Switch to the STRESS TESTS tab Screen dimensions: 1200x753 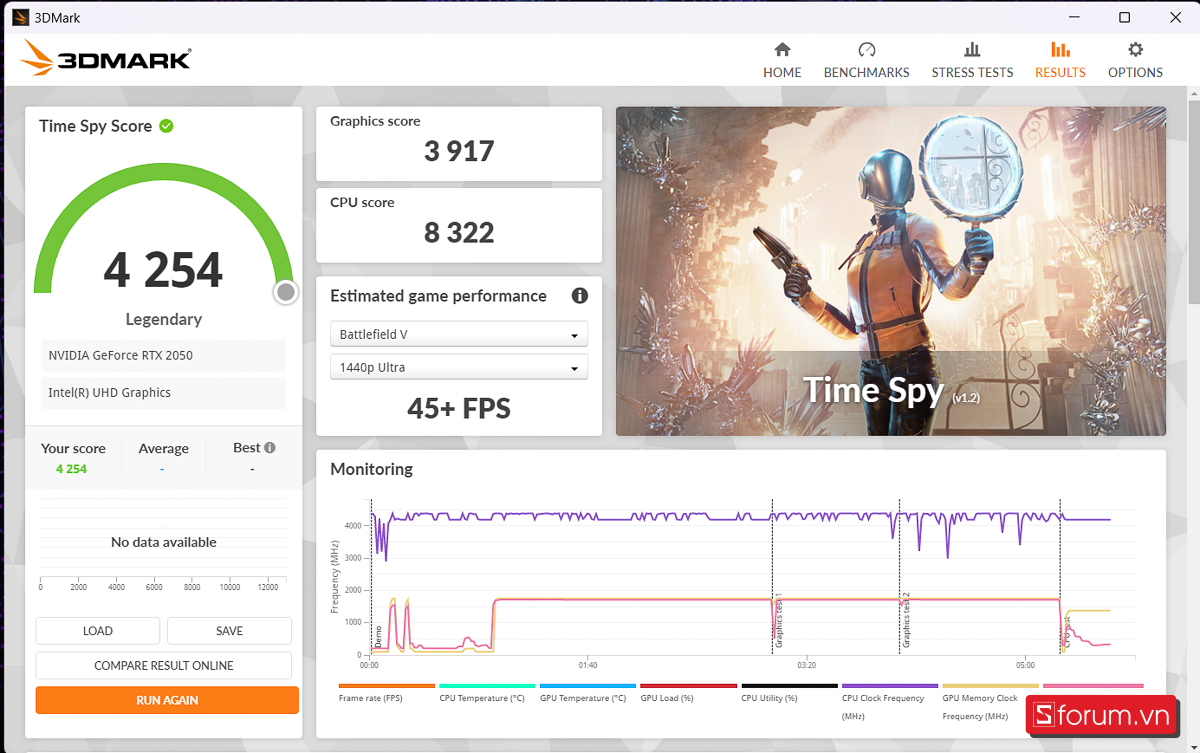click(x=972, y=60)
